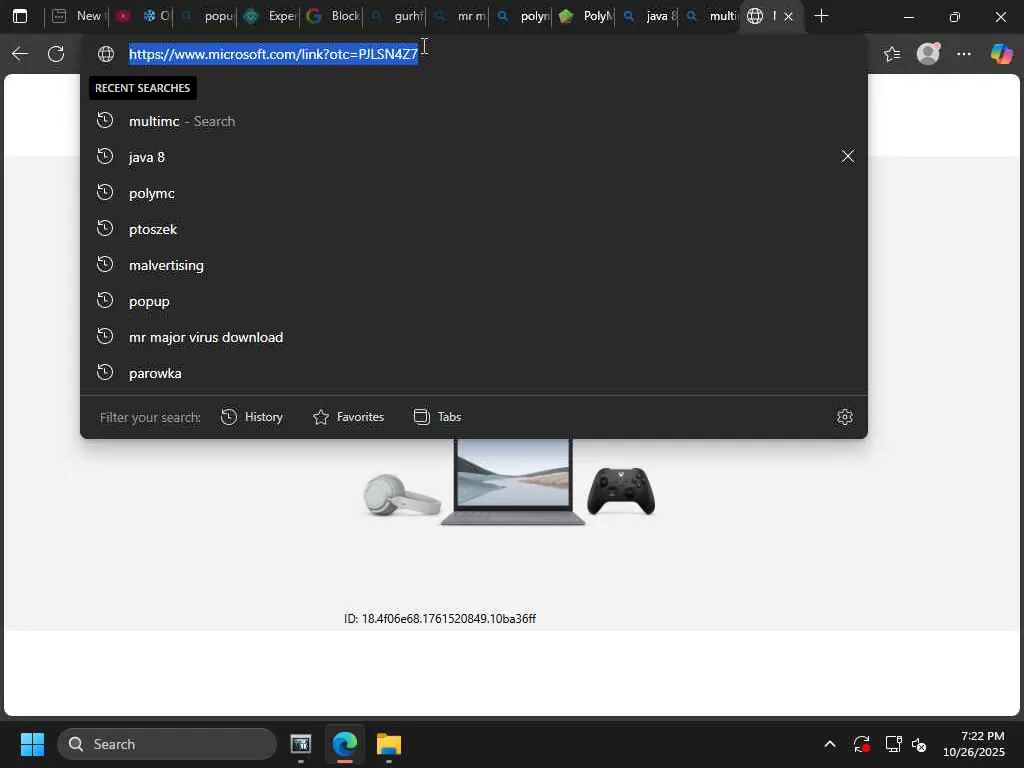Filter search by Tabs
The image size is (1024, 768).
(438, 417)
